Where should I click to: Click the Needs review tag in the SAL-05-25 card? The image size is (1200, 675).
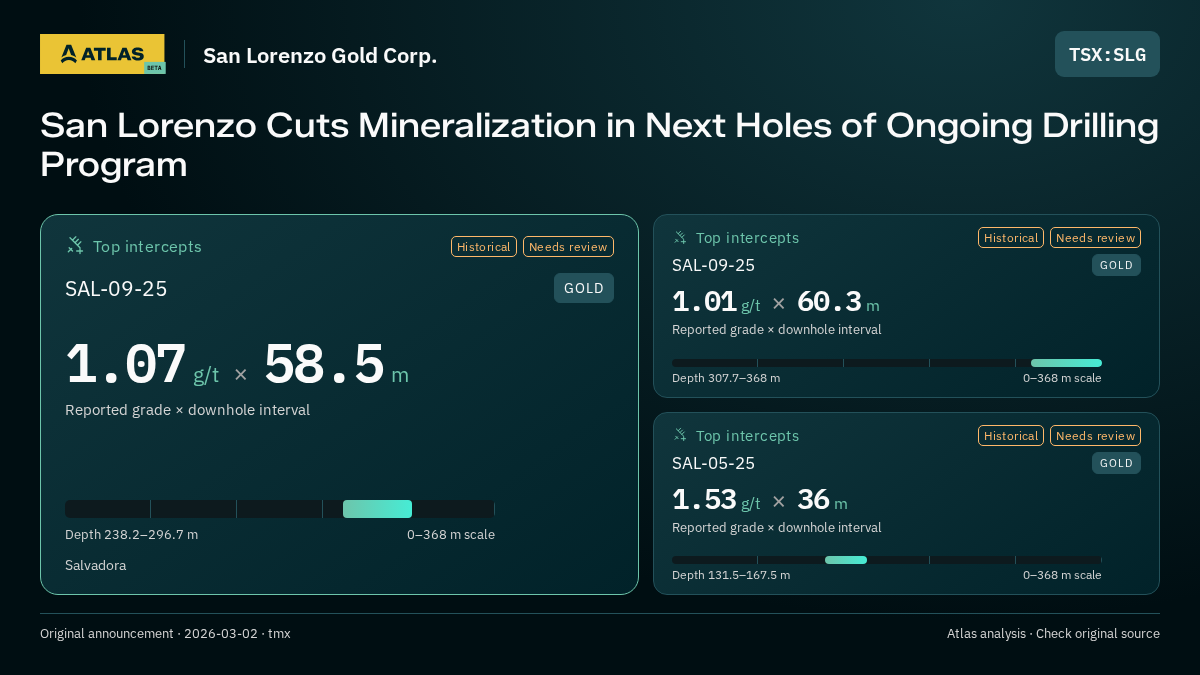point(1095,436)
